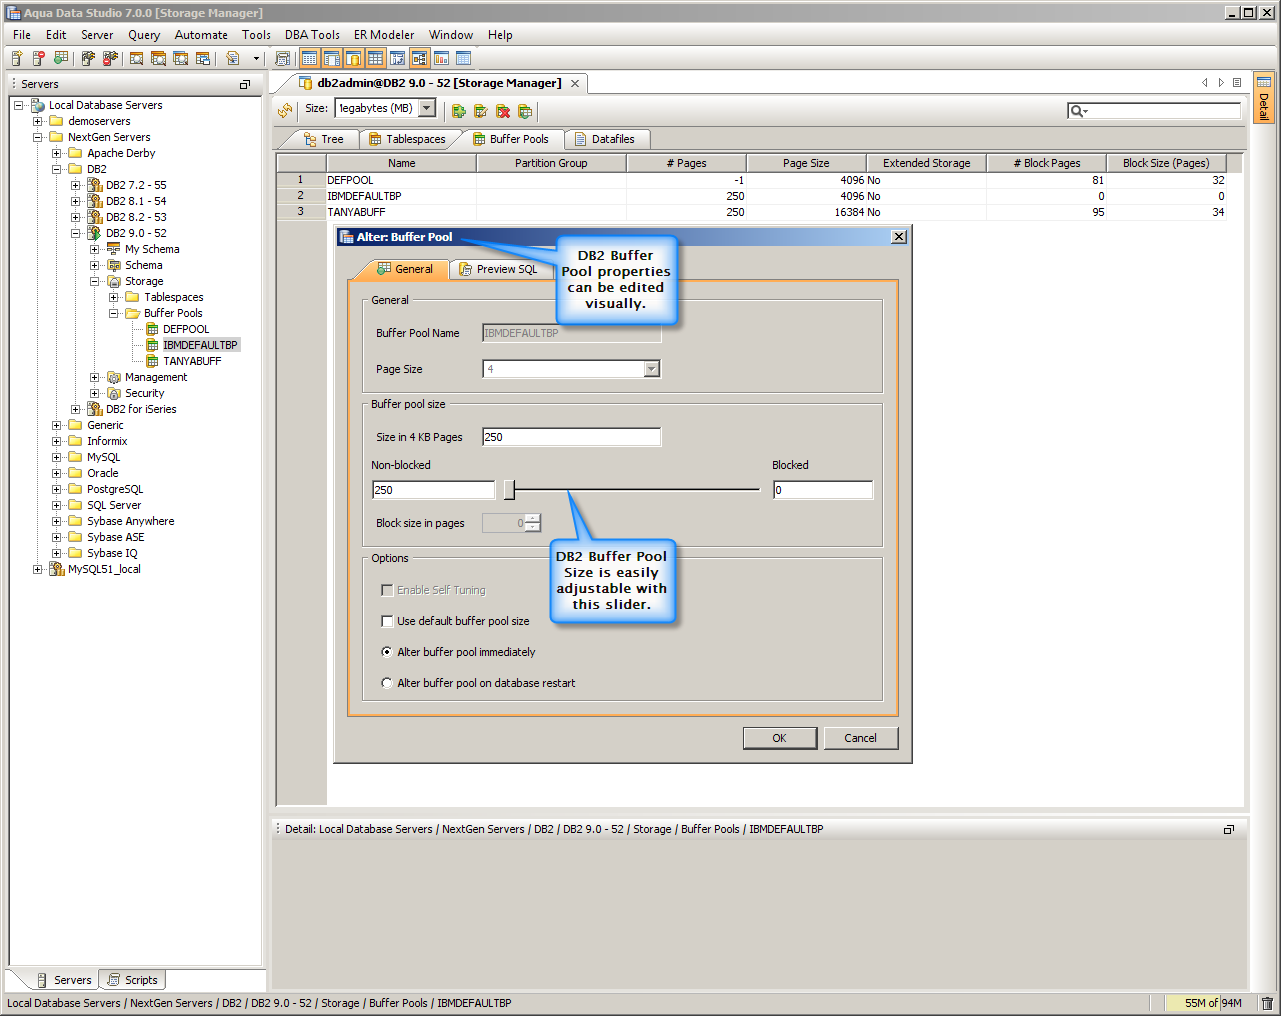Viewport: 1281px width, 1016px height.
Task: Switch to the Preview SQL tab
Action: click(498, 269)
